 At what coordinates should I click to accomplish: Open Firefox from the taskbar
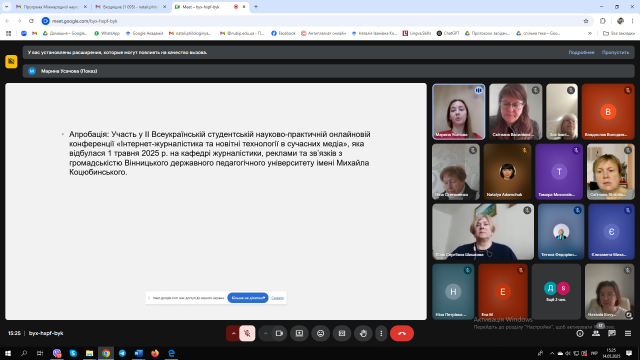coord(155,353)
